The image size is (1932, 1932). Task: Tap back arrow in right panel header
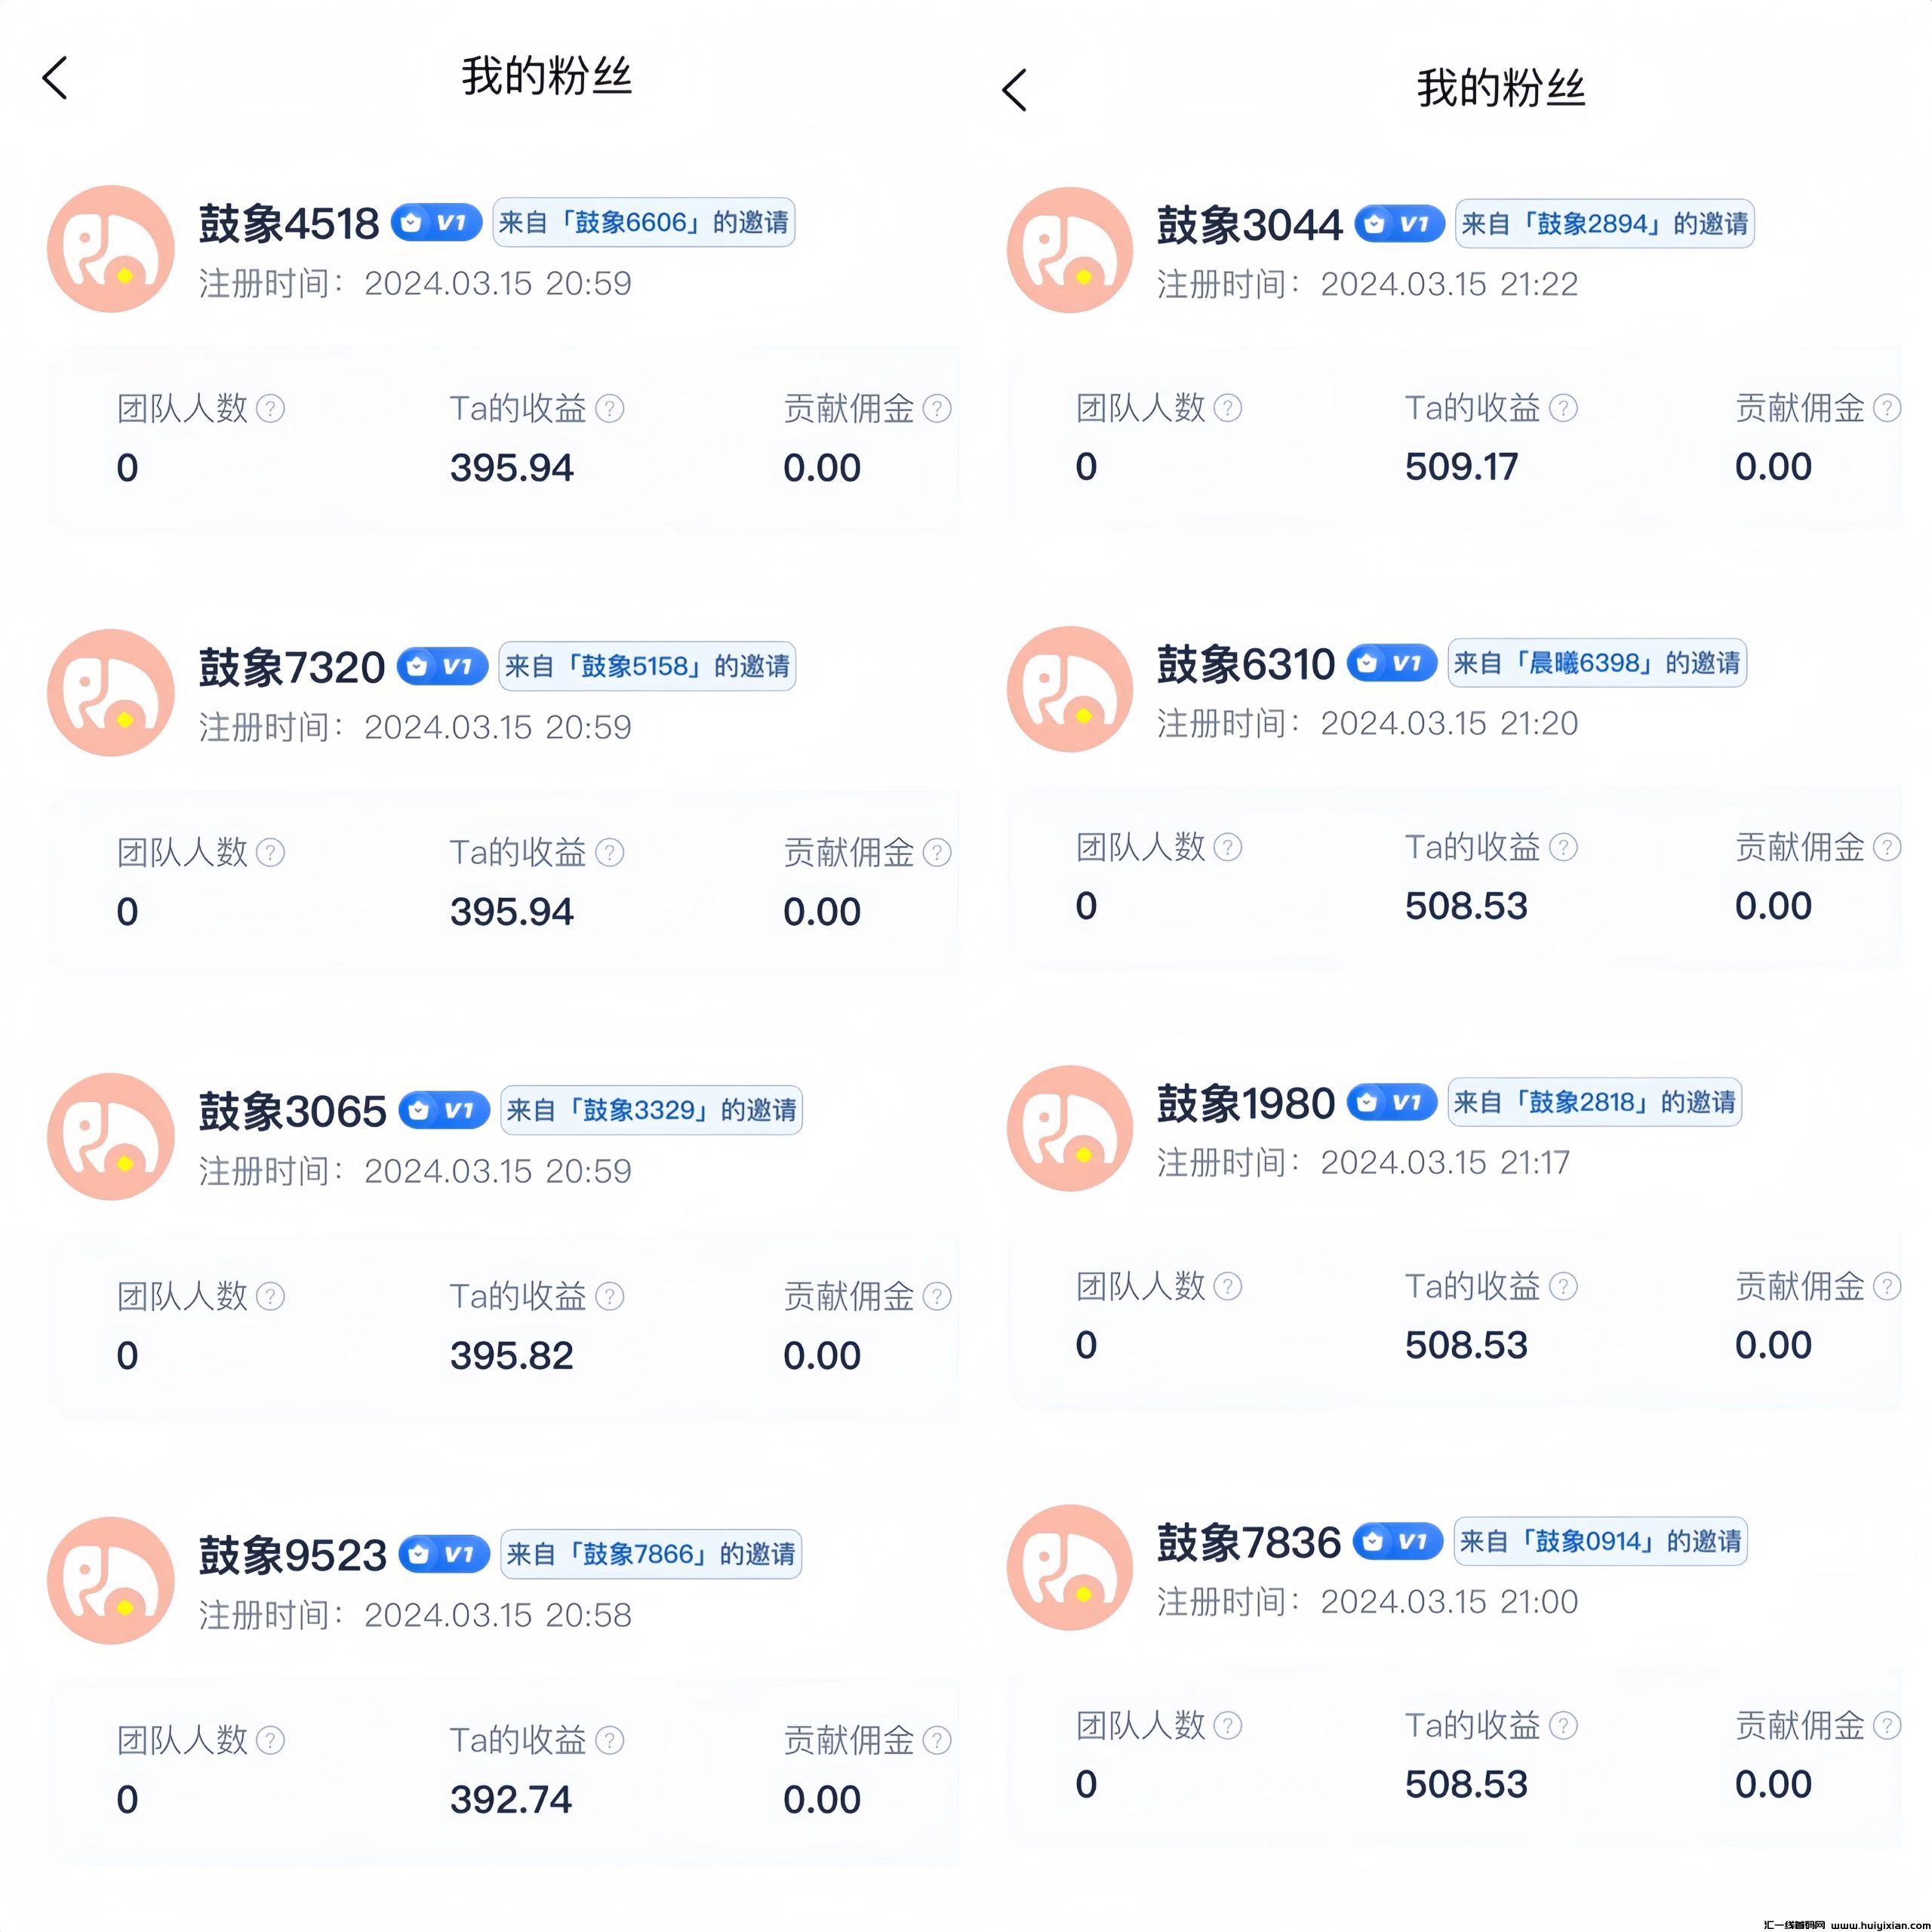(1014, 90)
